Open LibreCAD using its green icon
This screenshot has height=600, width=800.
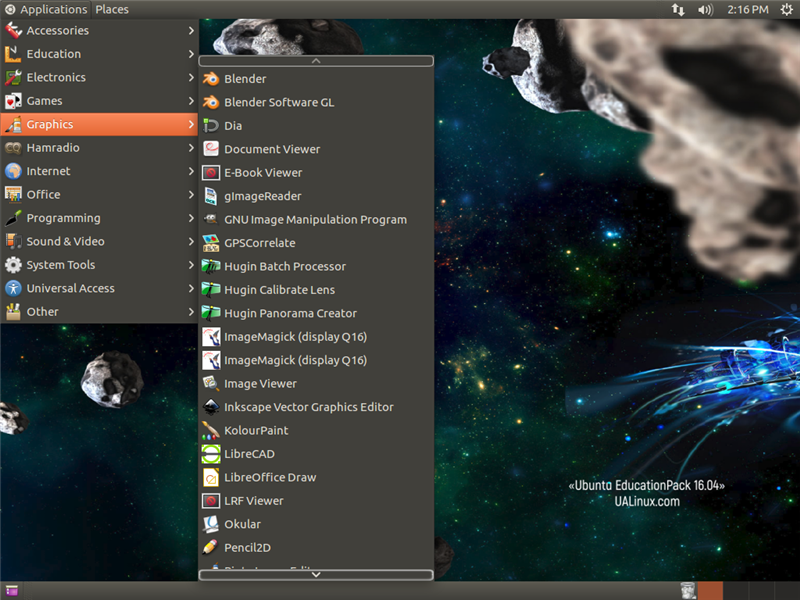(x=211, y=454)
